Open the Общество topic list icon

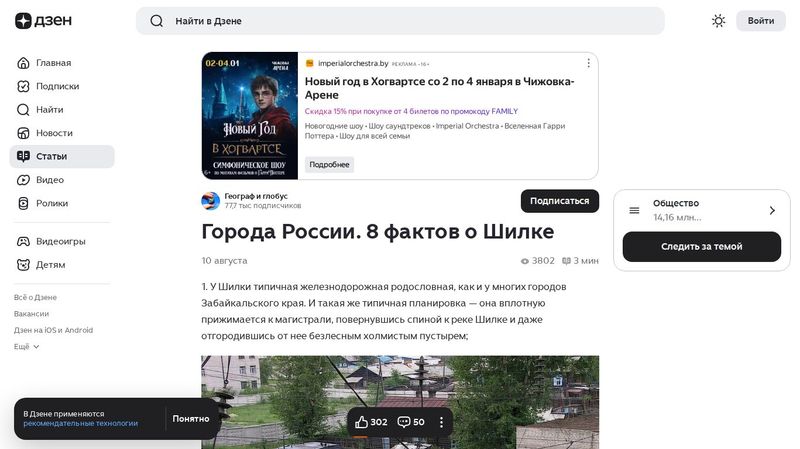click(634, 210)
